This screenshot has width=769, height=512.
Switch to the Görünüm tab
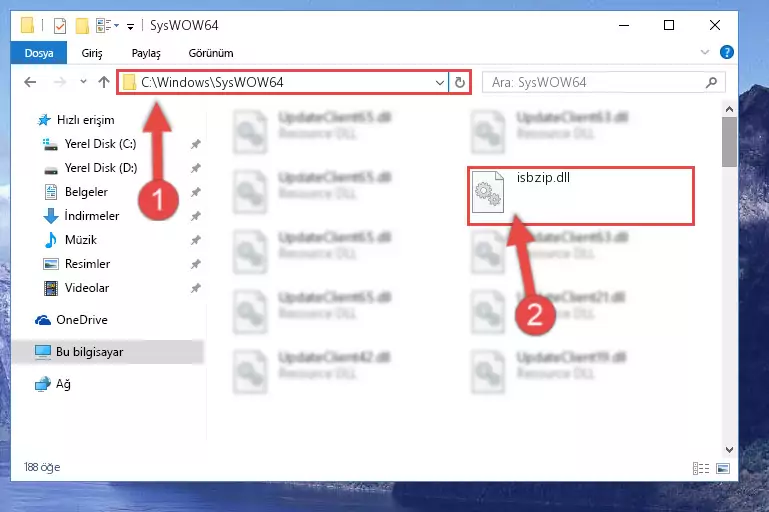tap(211, 53)
